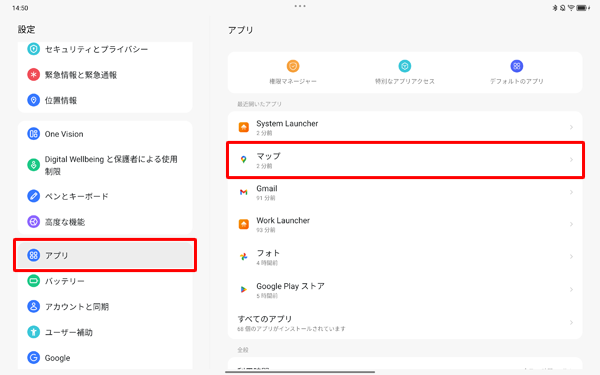The width and height of the screenshot is (600, 375).
Task: Open 特別なアプリアクセス teal icon
Action: [405, 66]
